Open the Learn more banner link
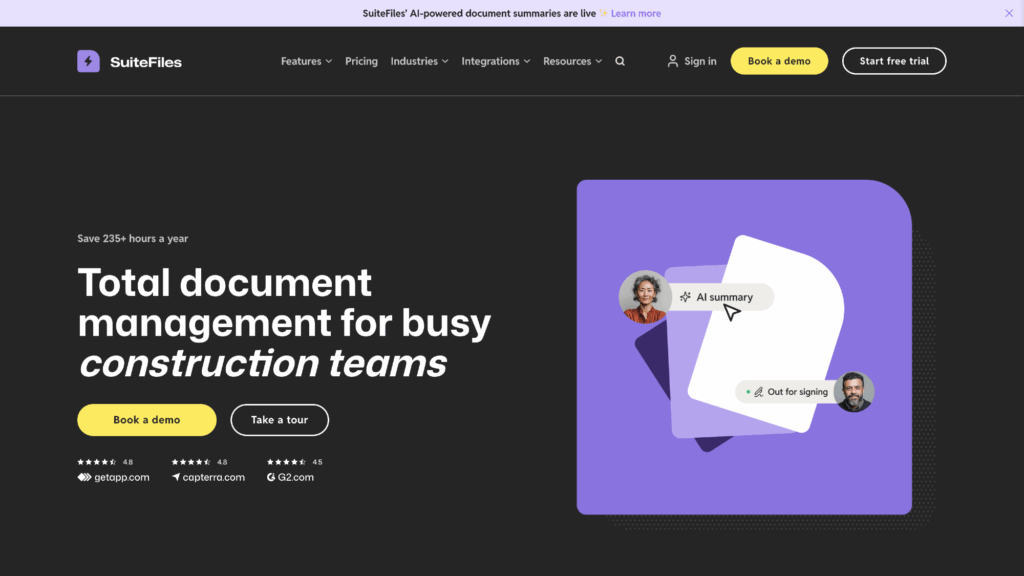The height and width of the screenshot is (576, 1024). (635, 13)
